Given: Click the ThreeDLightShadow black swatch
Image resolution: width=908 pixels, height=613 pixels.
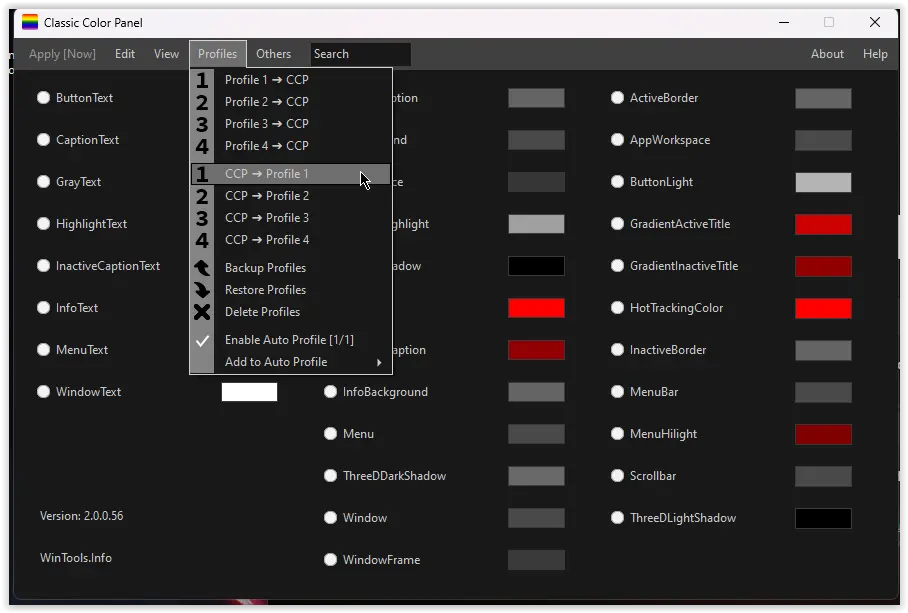Looking at the screenshot, I should pos(823,518).
